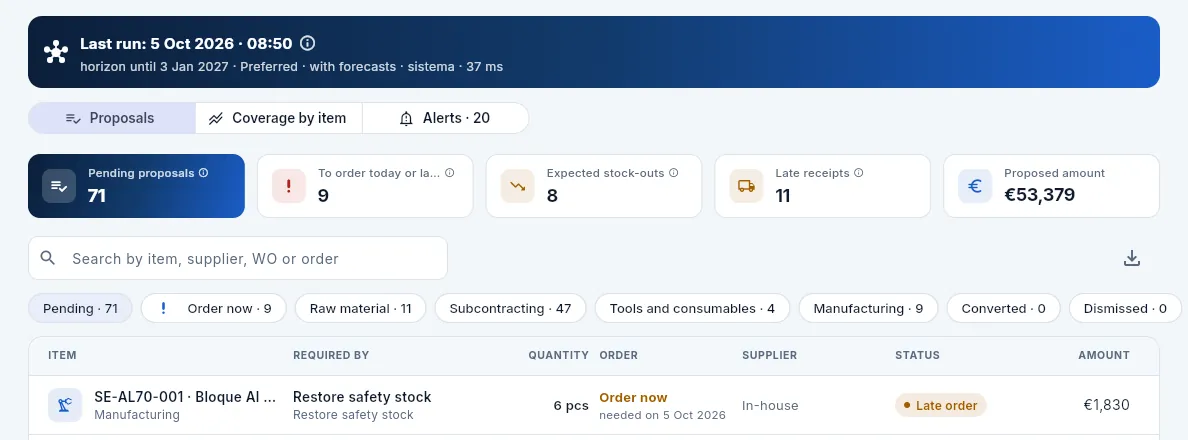The height and width of the screenshot is (440, 1188).
Task: Click the truck icon on Late receipts
Action: (746, 186)
